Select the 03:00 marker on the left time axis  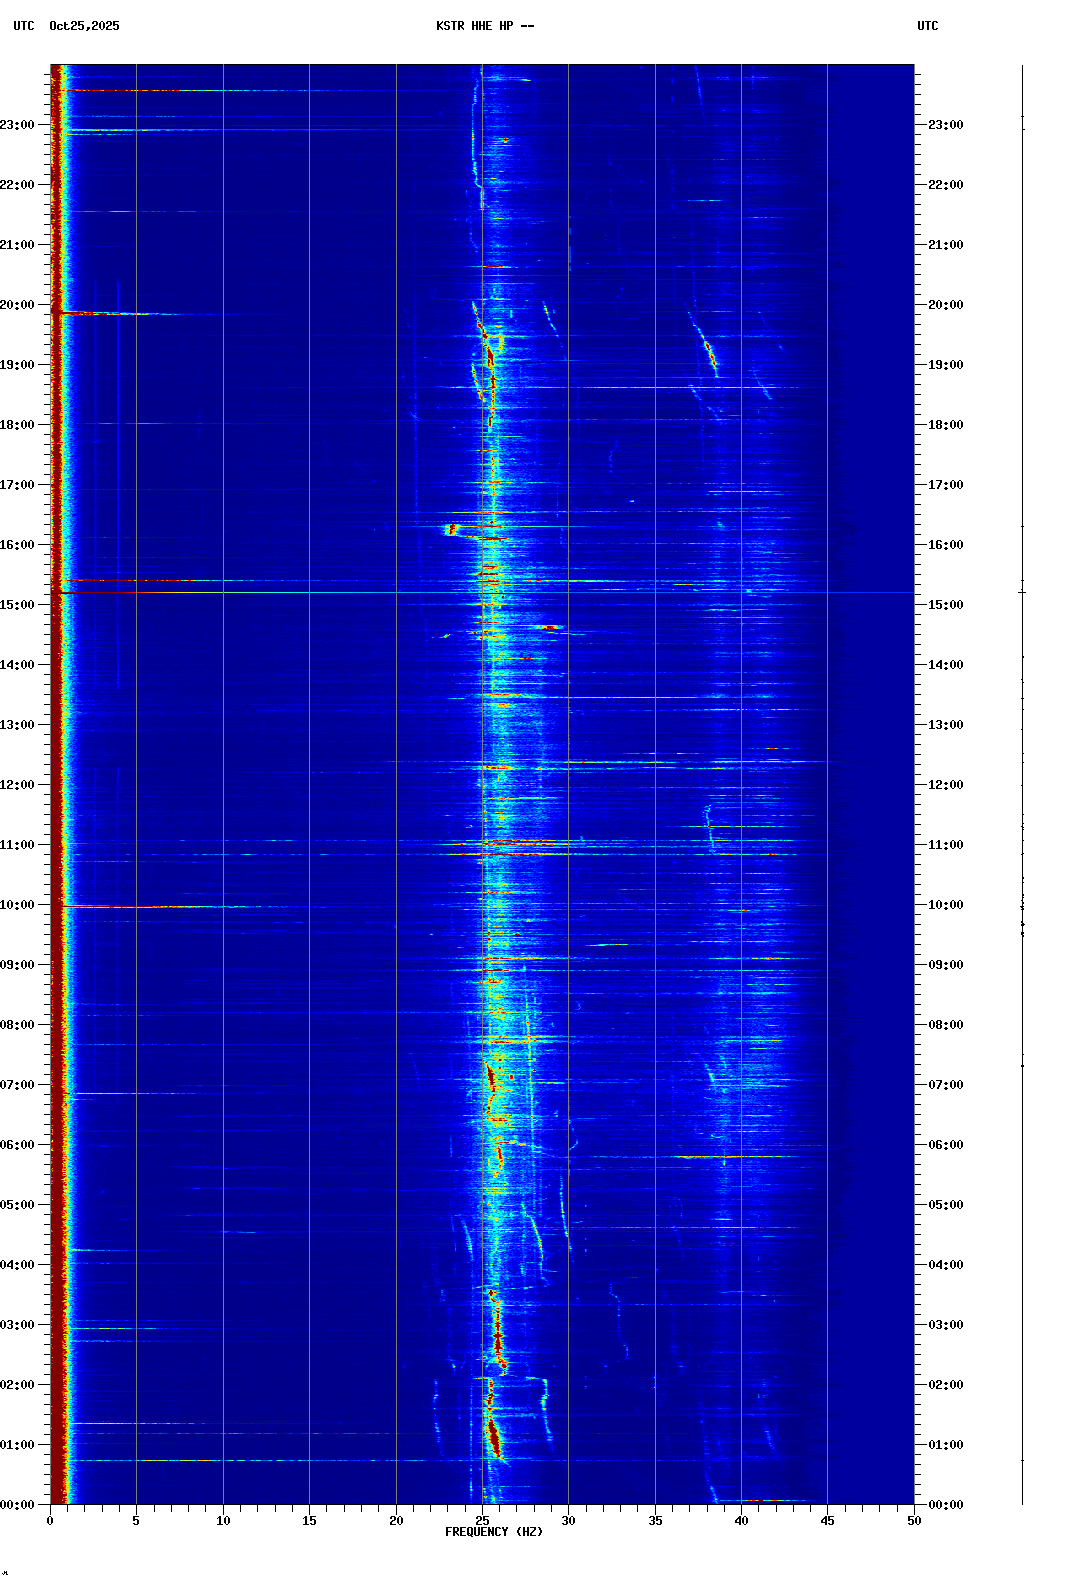coord(18,1325)
